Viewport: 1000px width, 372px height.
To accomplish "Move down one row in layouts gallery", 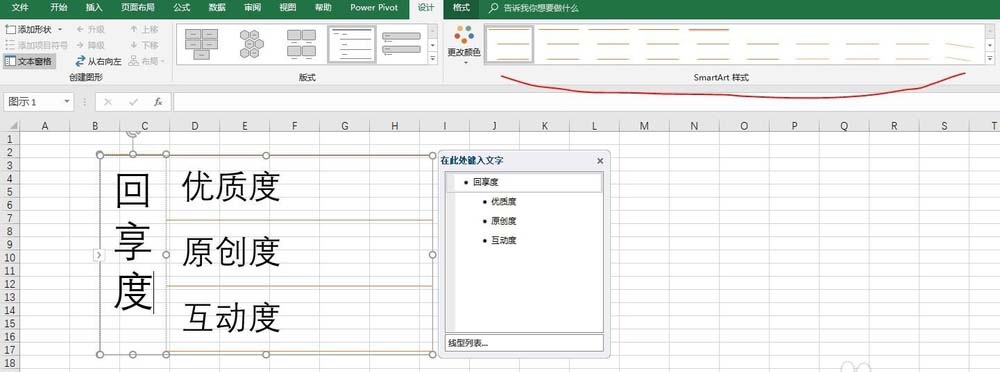I will [433, 45].
